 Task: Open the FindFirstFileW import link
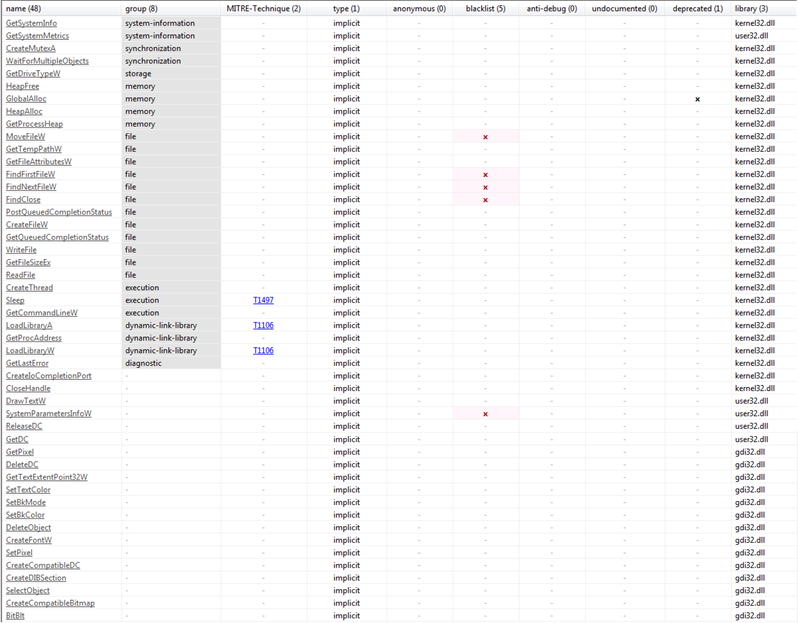tap(31, 175)
